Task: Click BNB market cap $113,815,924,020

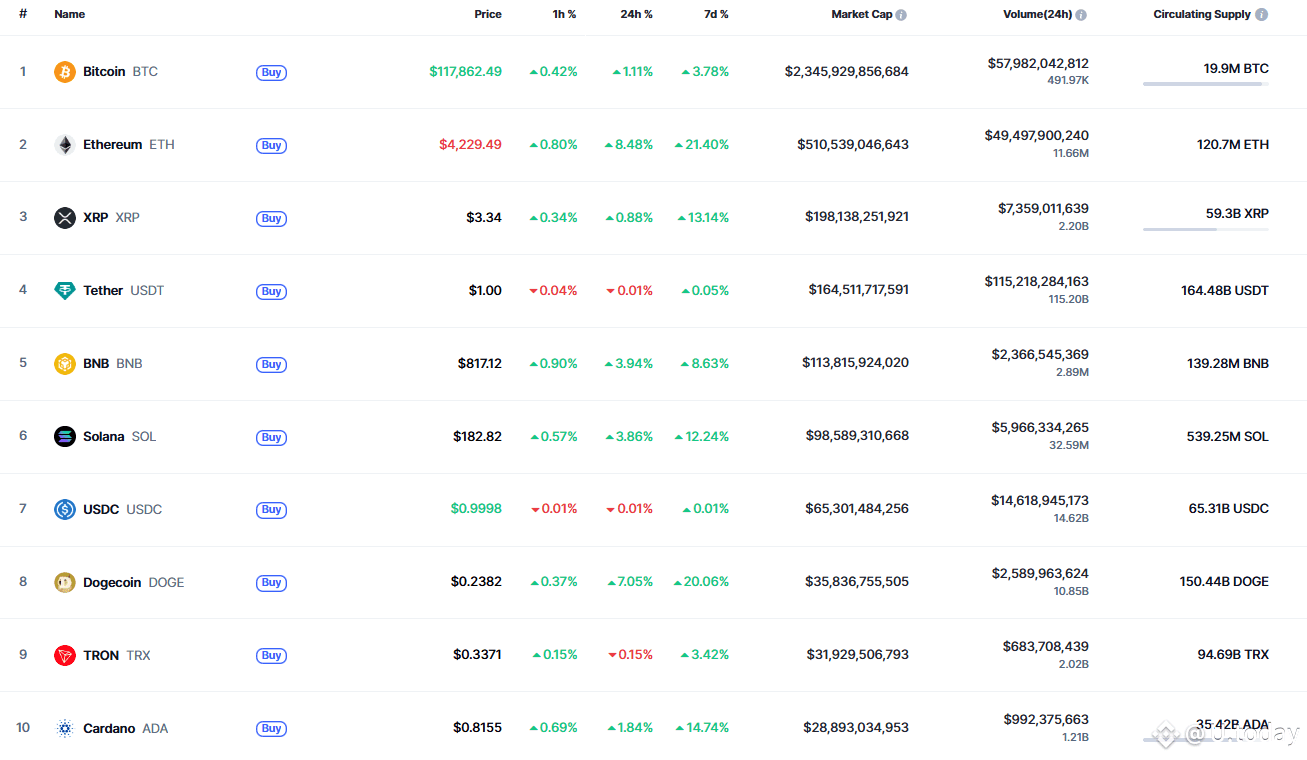Action: click(x=856, y=363)
